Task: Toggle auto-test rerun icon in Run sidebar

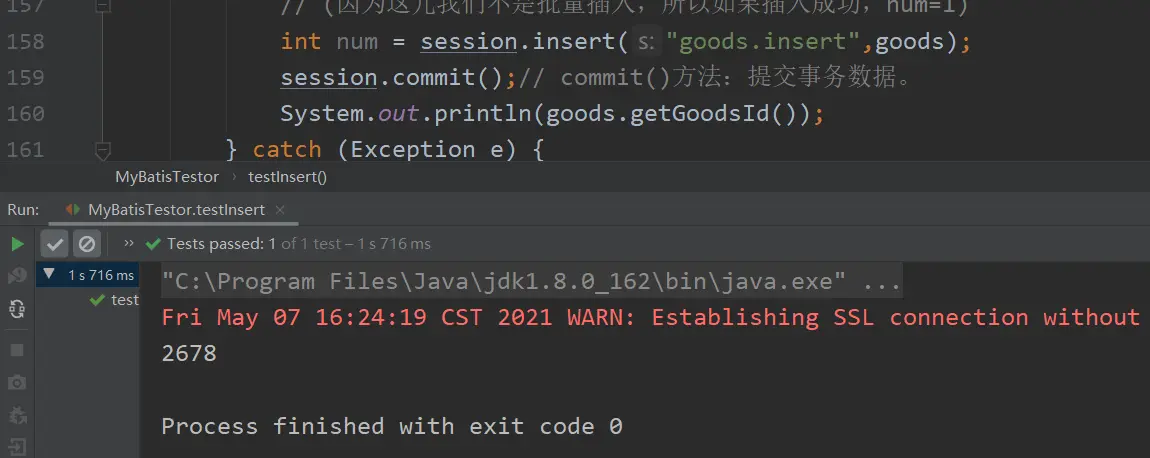Action: [17, 309]
